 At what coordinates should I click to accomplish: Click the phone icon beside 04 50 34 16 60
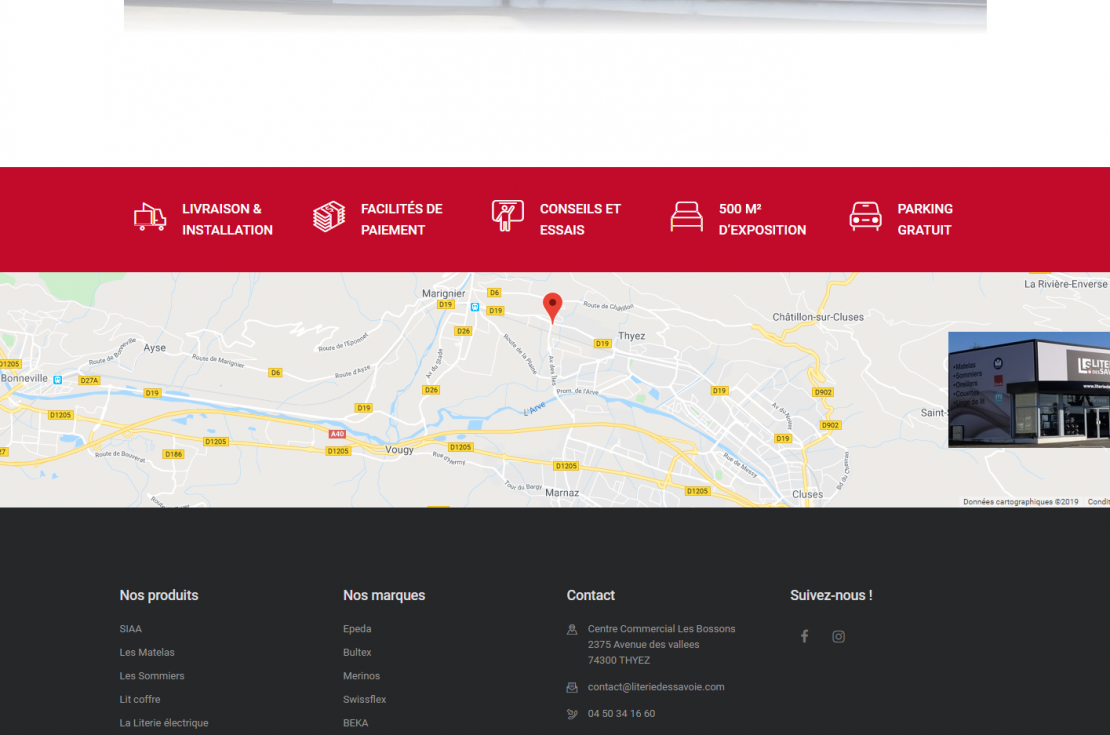click(572, 714)
